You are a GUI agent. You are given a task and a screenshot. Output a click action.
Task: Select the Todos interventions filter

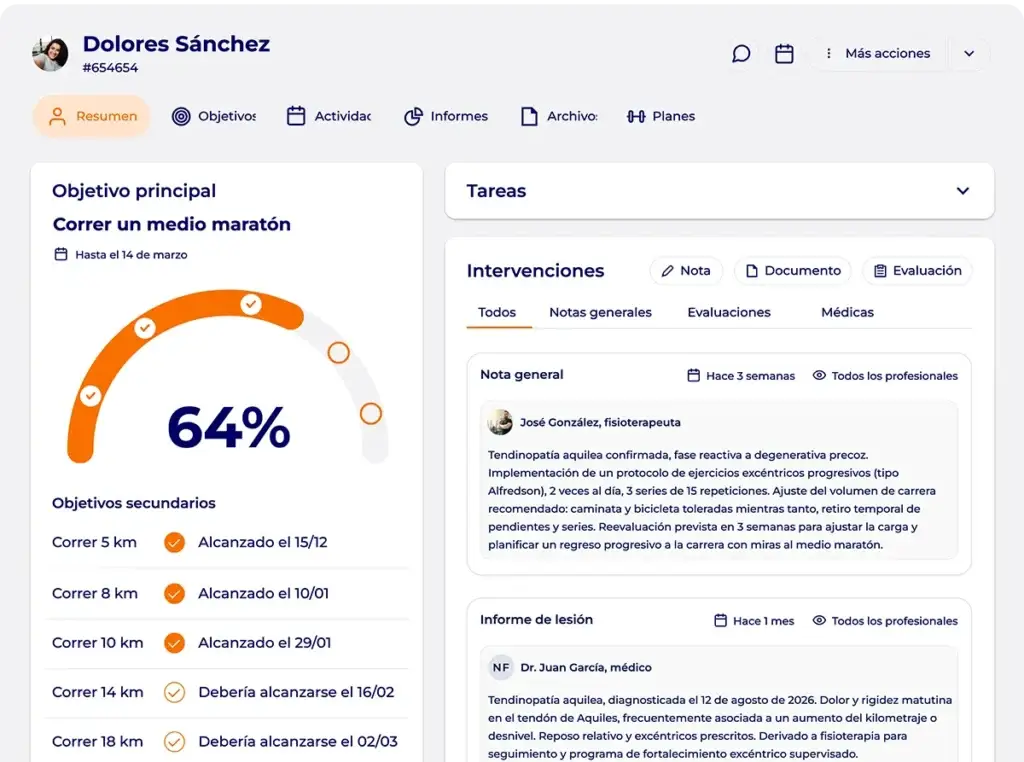[x=497, y=312]
